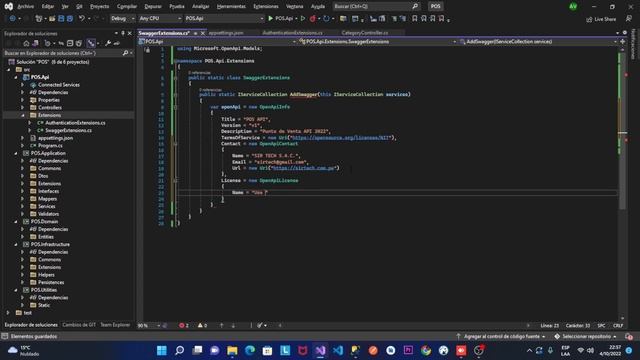Click the Save All toolbar icon
The height and width of the screenshot is (360, 640).
[x=70, y=19]
